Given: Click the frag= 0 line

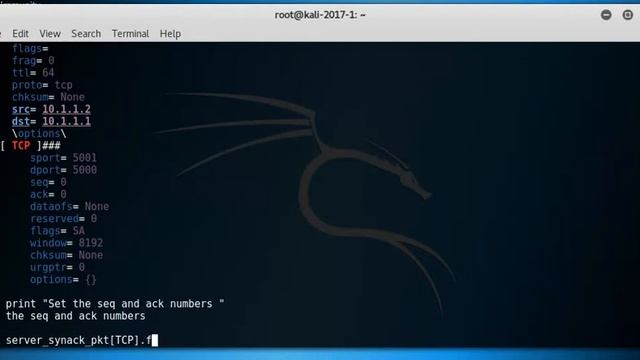Looking at the screenshot, I should coord(33,61).
